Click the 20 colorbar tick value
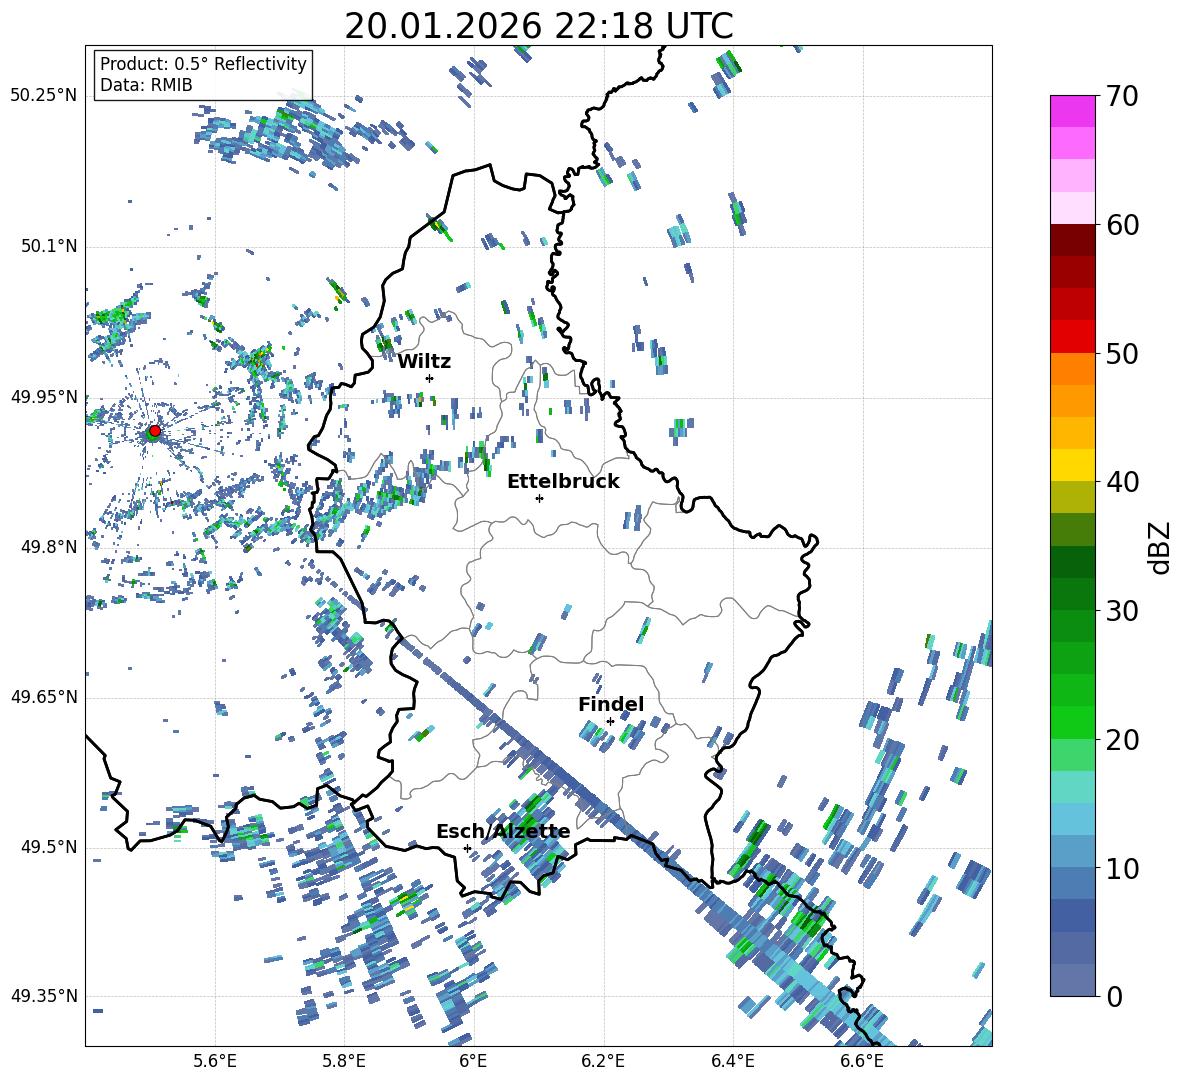The image size is (1184, 1081). tap(1122, 740)
